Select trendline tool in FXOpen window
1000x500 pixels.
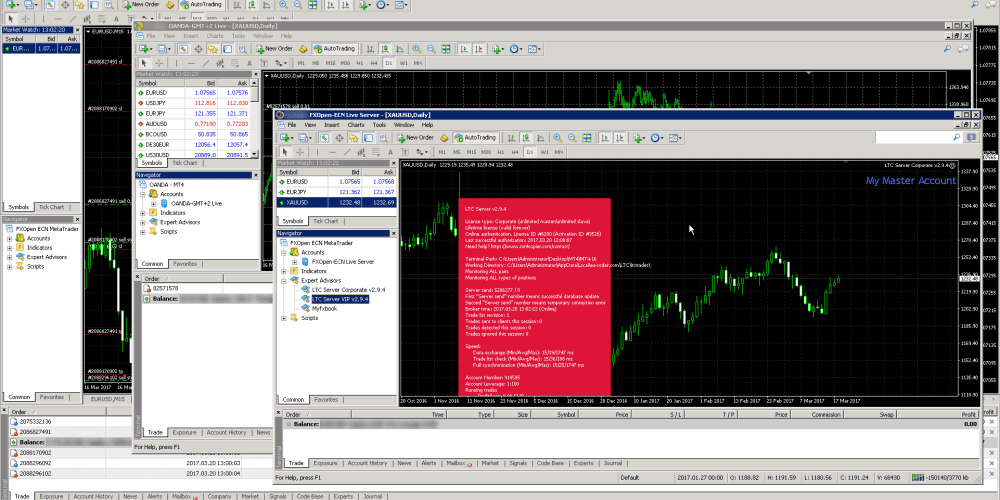347,152
